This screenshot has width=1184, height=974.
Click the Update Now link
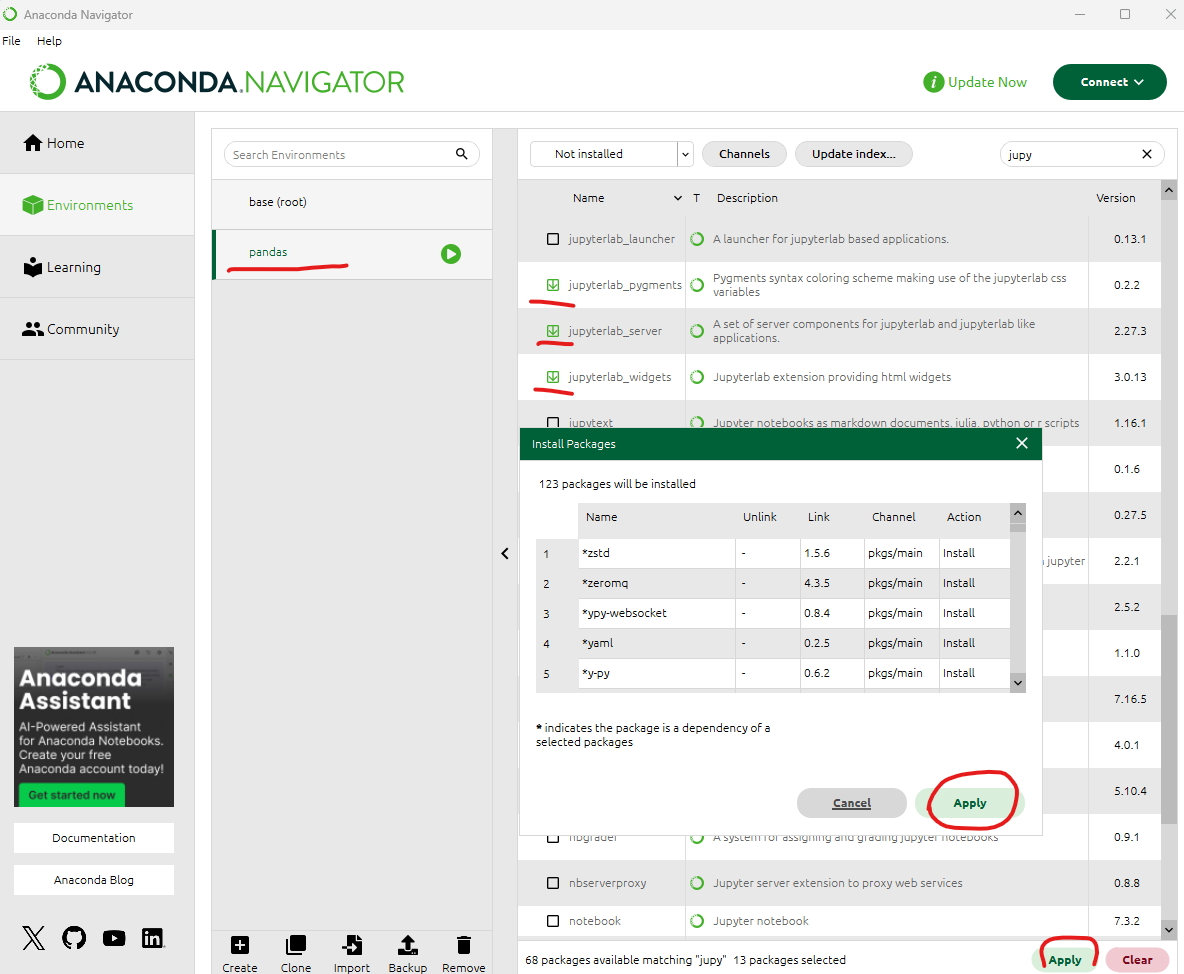[987, 82]
